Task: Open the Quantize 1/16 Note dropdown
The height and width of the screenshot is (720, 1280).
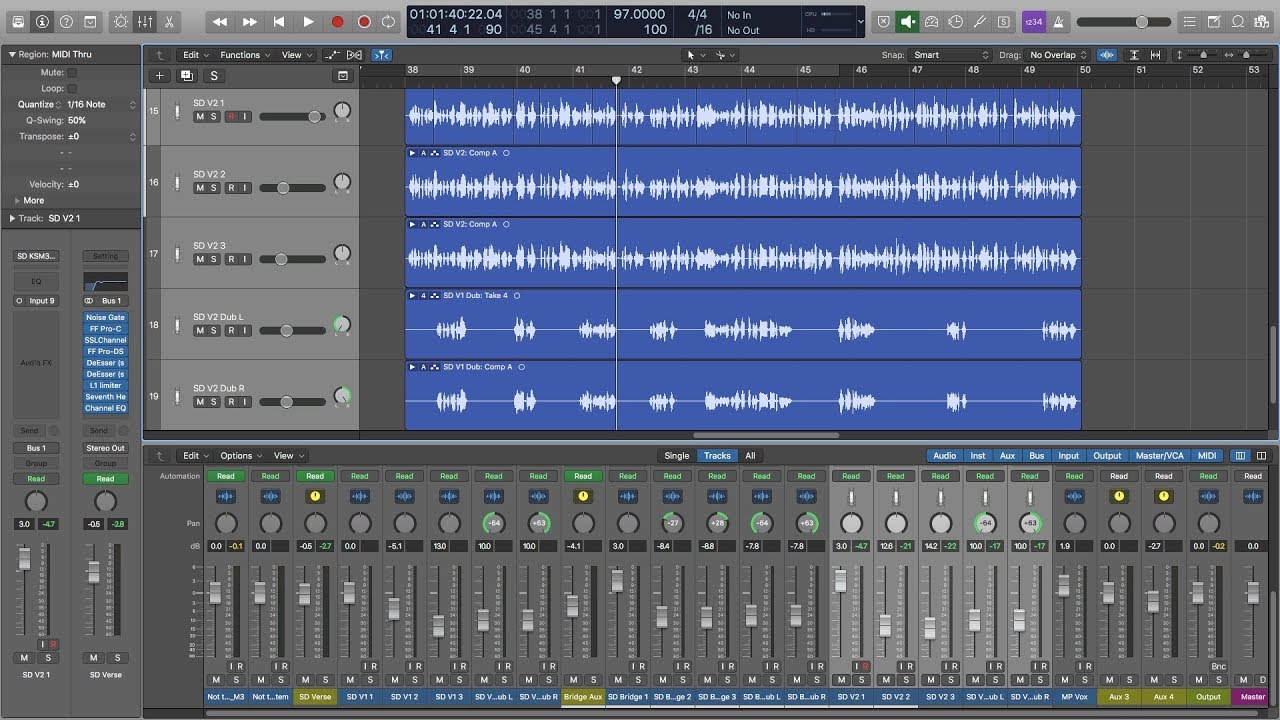Action: [x=101, y=104]
